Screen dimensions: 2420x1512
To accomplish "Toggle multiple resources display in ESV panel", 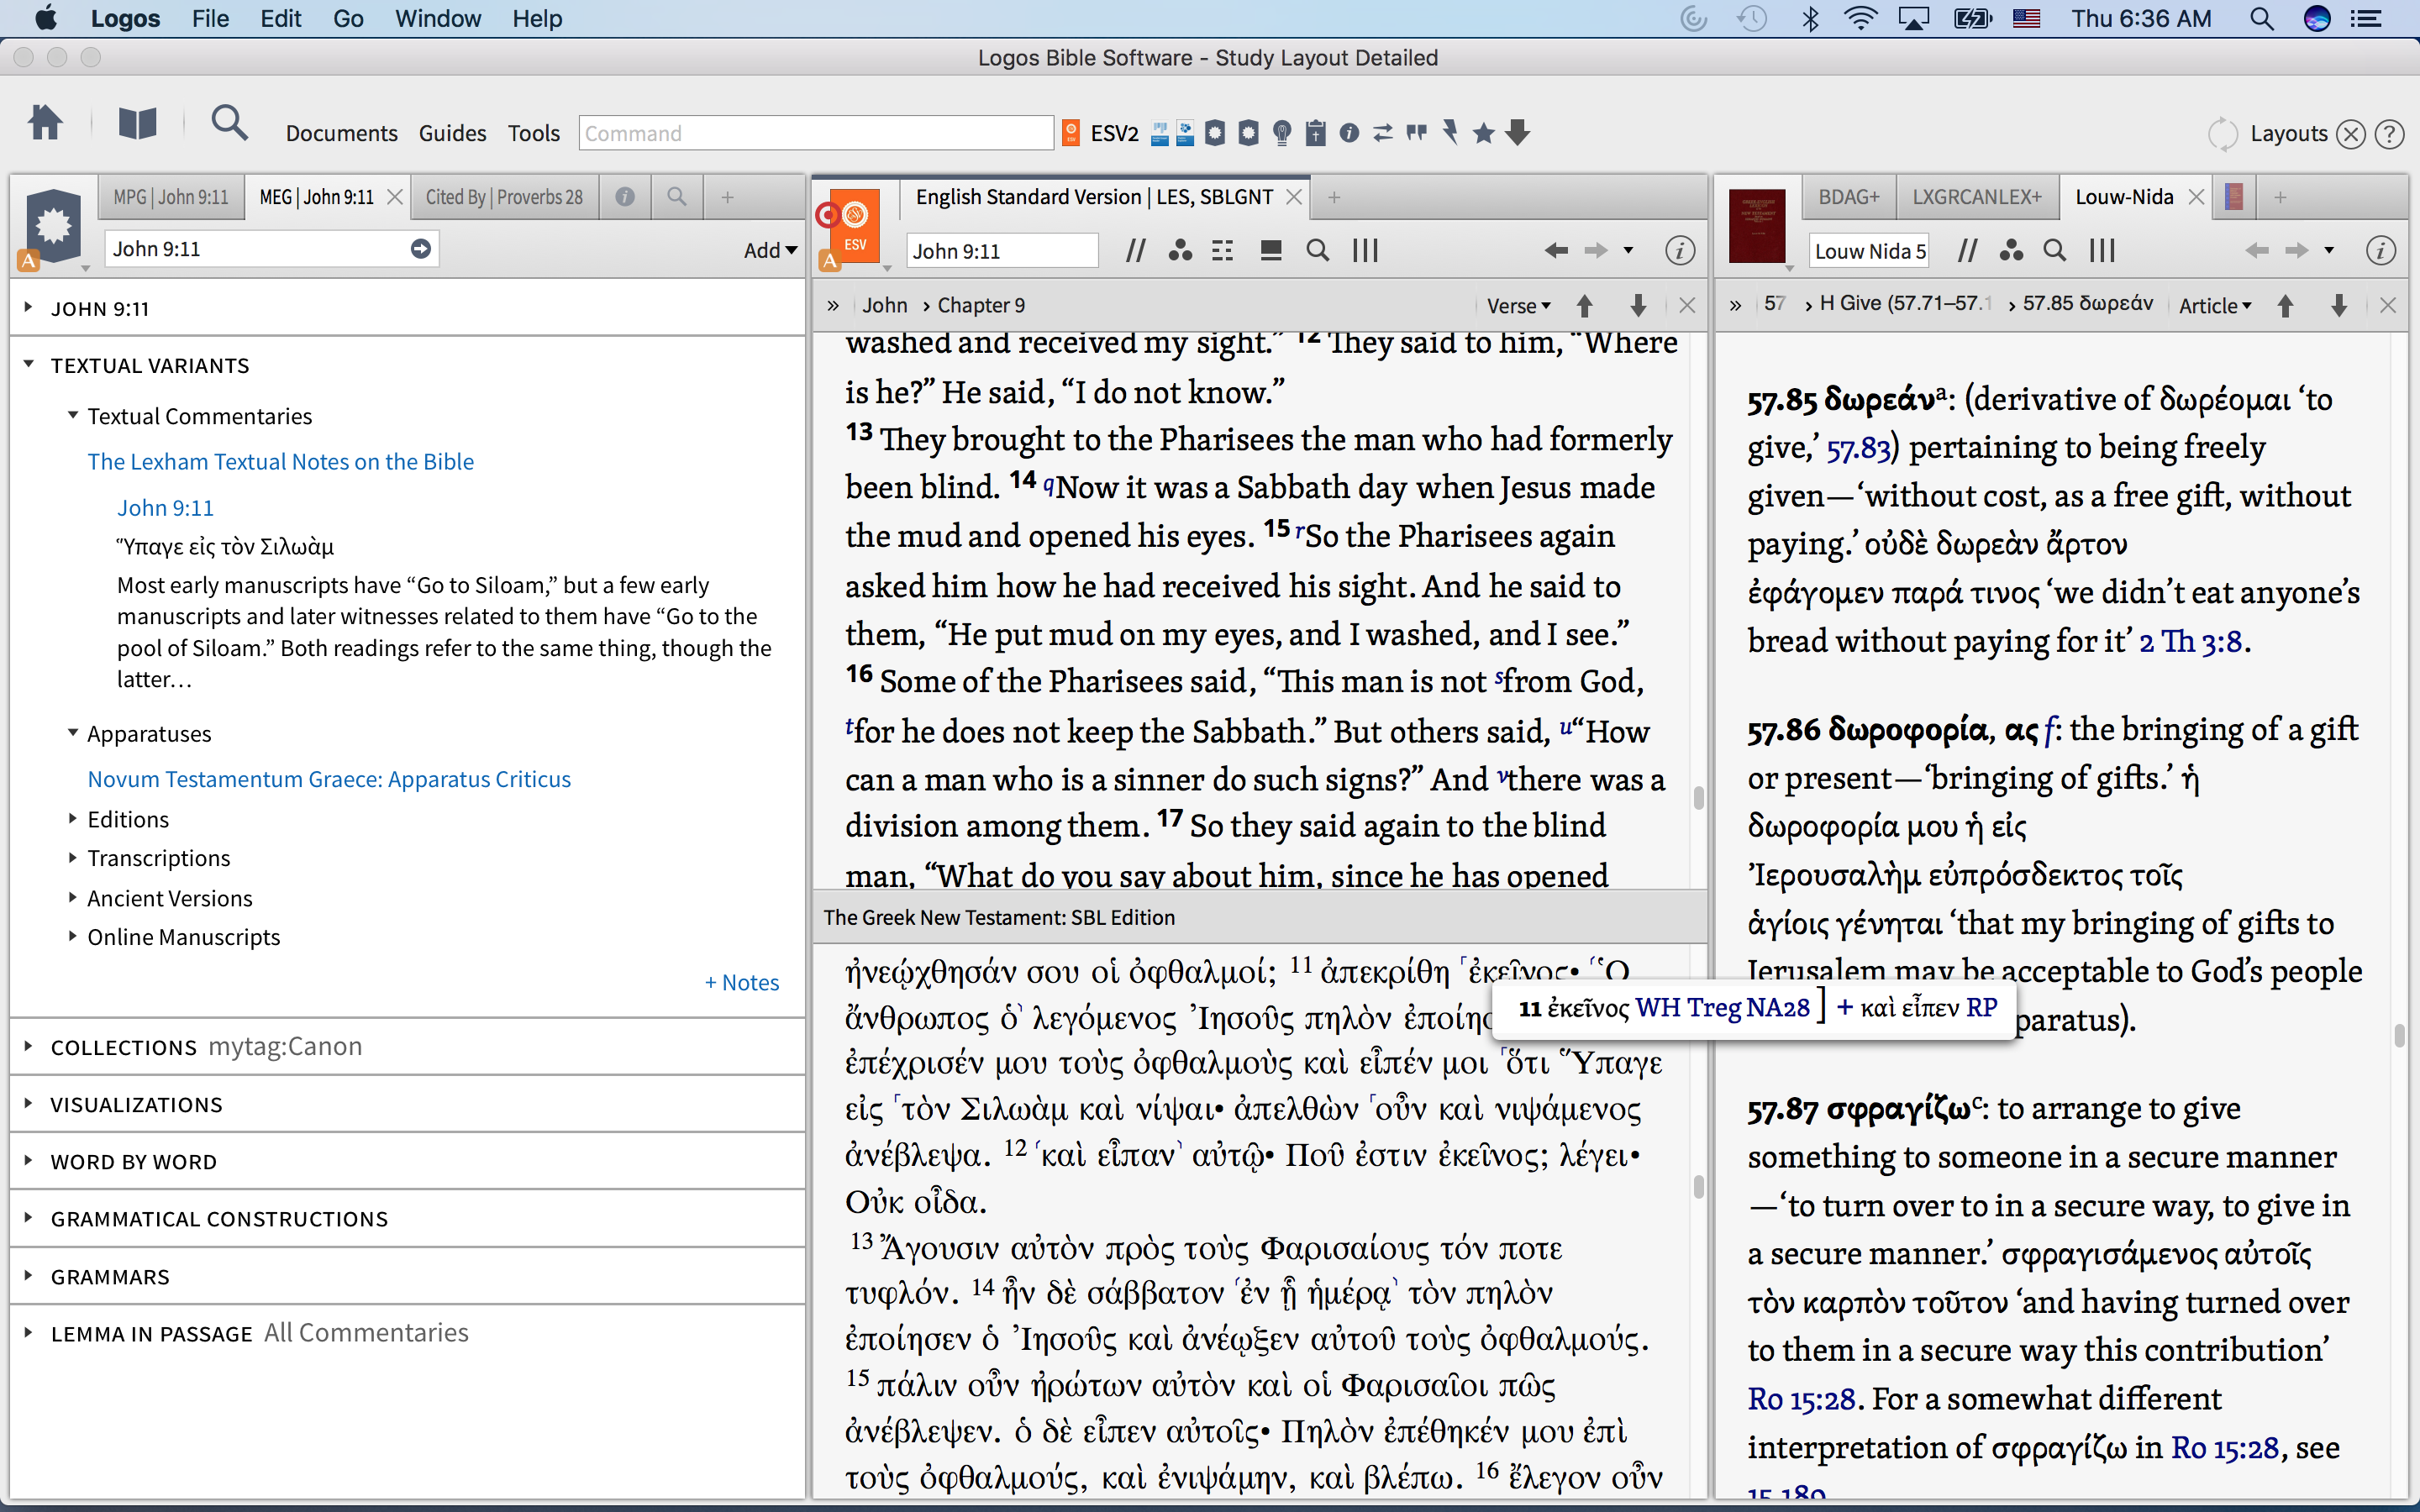I will pyautogui.click(x=1222, y=251).
